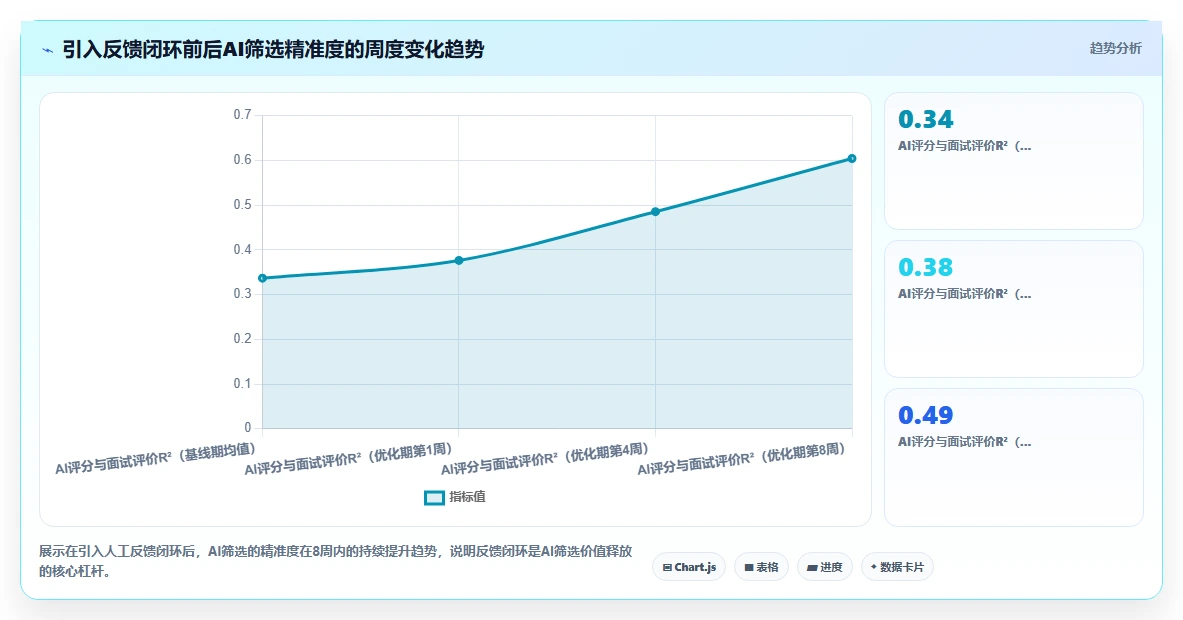This screenshot has height=620, width=1183.
Task: Click the 0.6 y-axis tick label
Action: 242,160
